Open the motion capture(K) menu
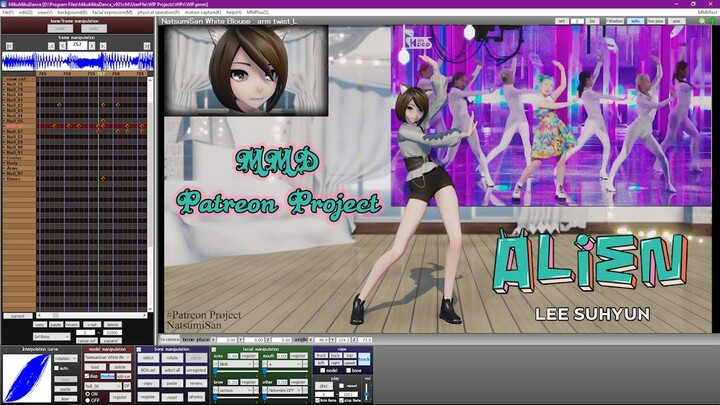This screenshot has height=405, width=720. click(x=202, y=12)
